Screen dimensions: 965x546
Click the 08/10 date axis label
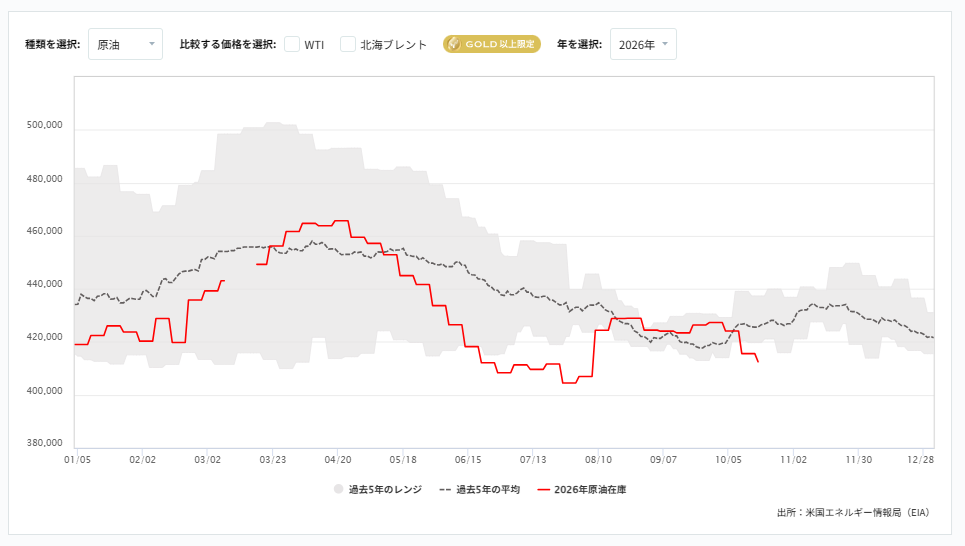point(598,460)
